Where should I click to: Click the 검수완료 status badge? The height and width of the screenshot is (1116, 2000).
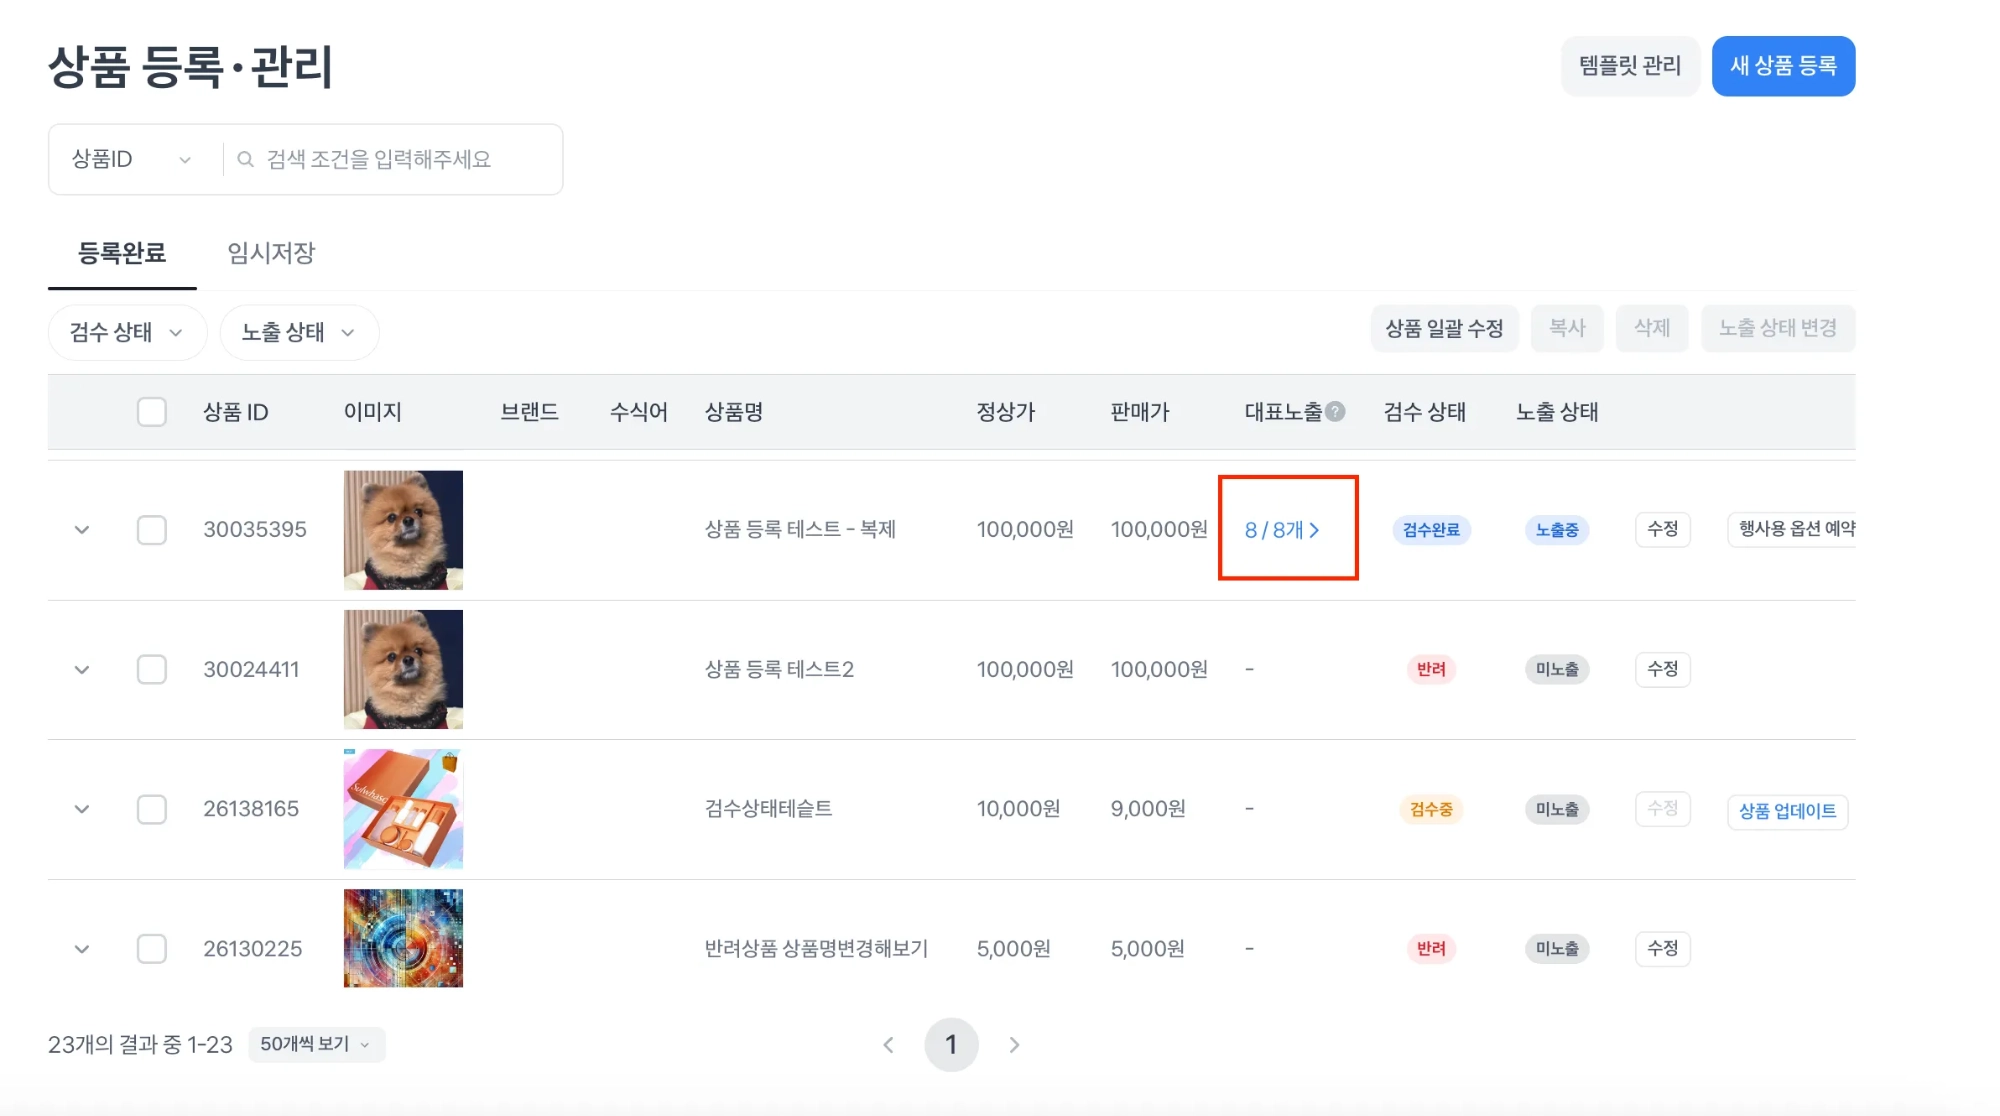pyautogui.click(x=1430, y=530)
